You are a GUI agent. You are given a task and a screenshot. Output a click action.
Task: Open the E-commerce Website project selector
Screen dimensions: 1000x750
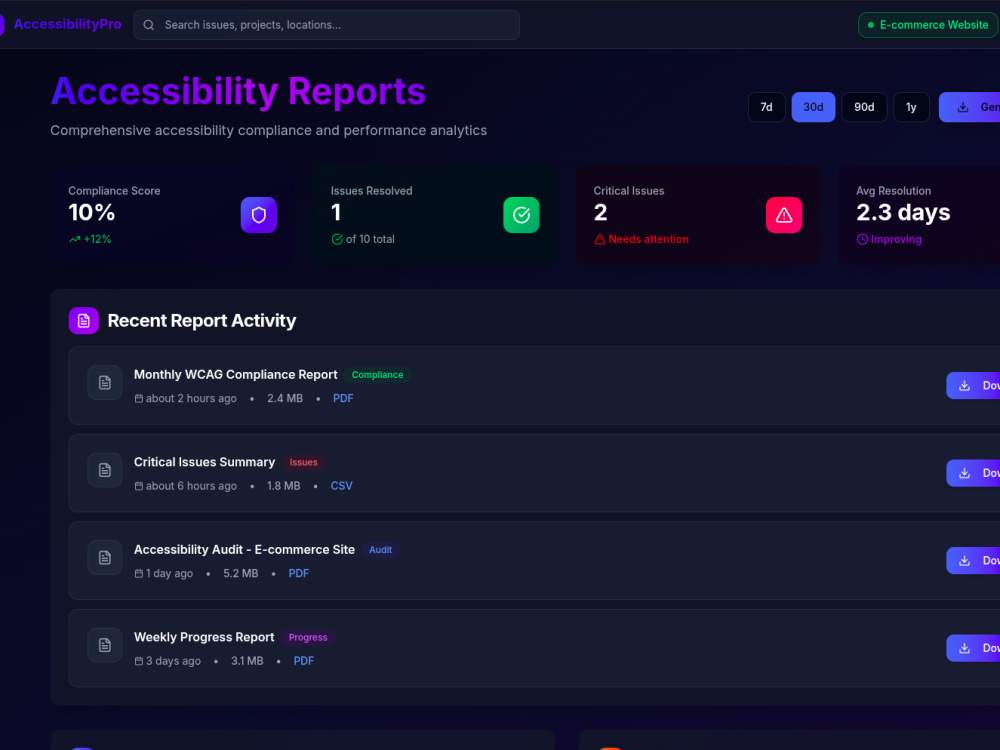pyautogui.click(x=929, y=25)
